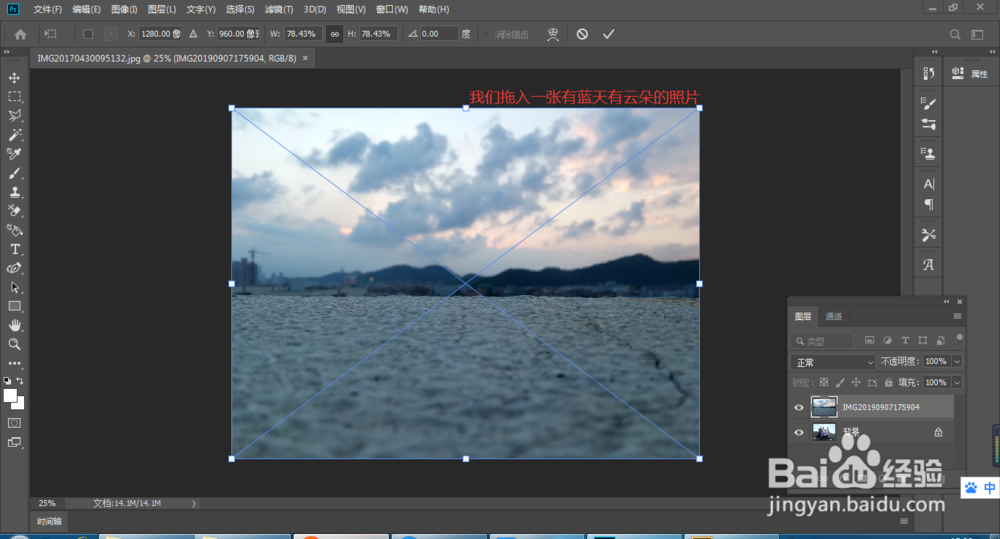This screenshot has height=539, width=1000.
Task: Select the Rectangle shape tool
Action: point(14,306)
